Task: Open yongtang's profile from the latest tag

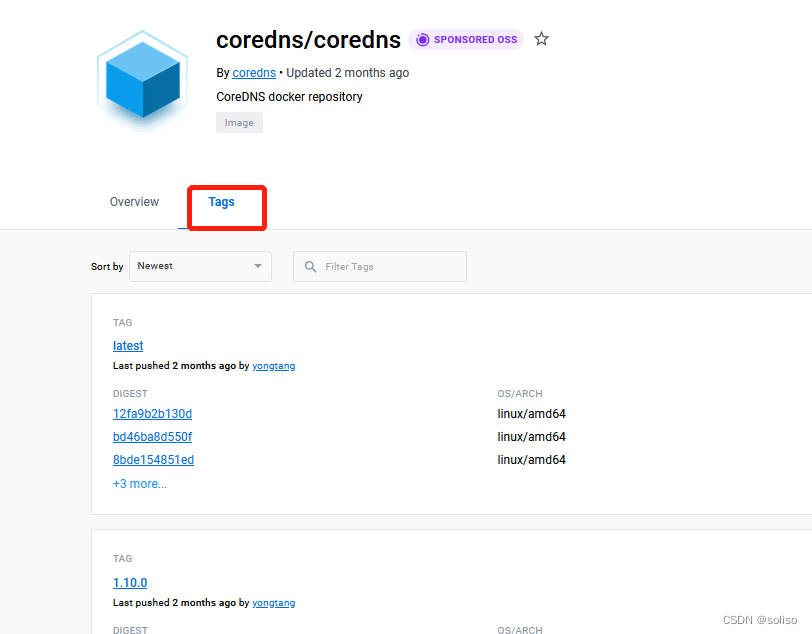Action: point(274,365)
